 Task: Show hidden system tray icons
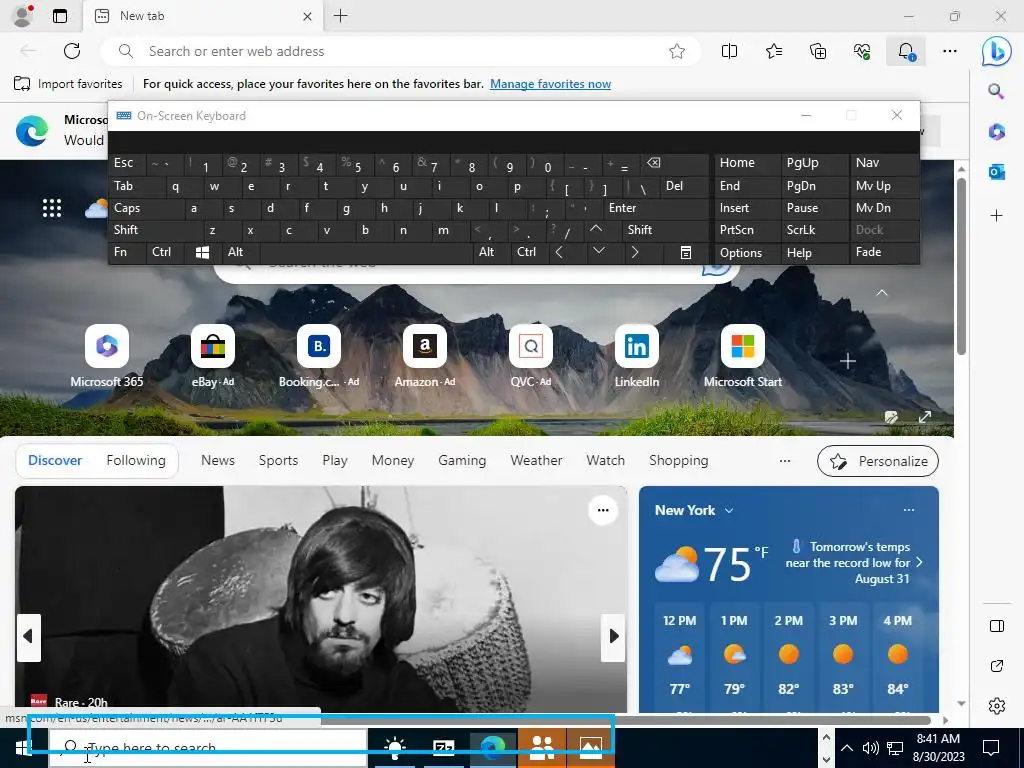pyautogui.click(x=846, y=748)
